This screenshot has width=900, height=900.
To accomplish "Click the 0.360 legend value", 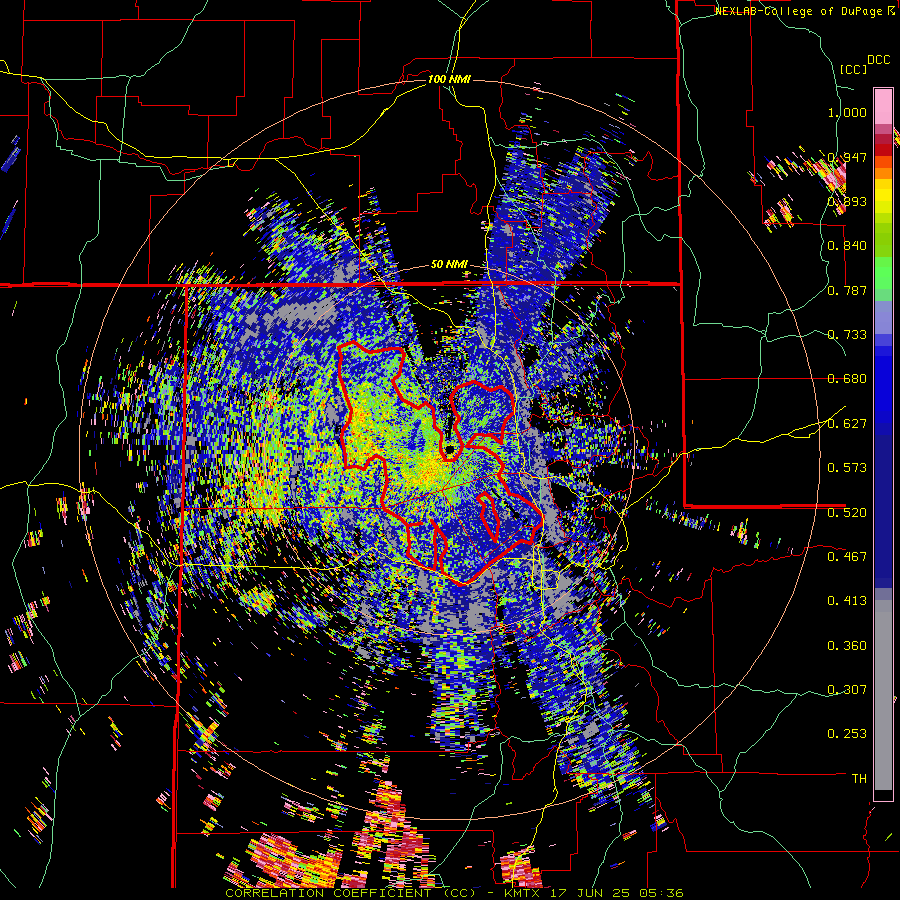I will (847, 646).
